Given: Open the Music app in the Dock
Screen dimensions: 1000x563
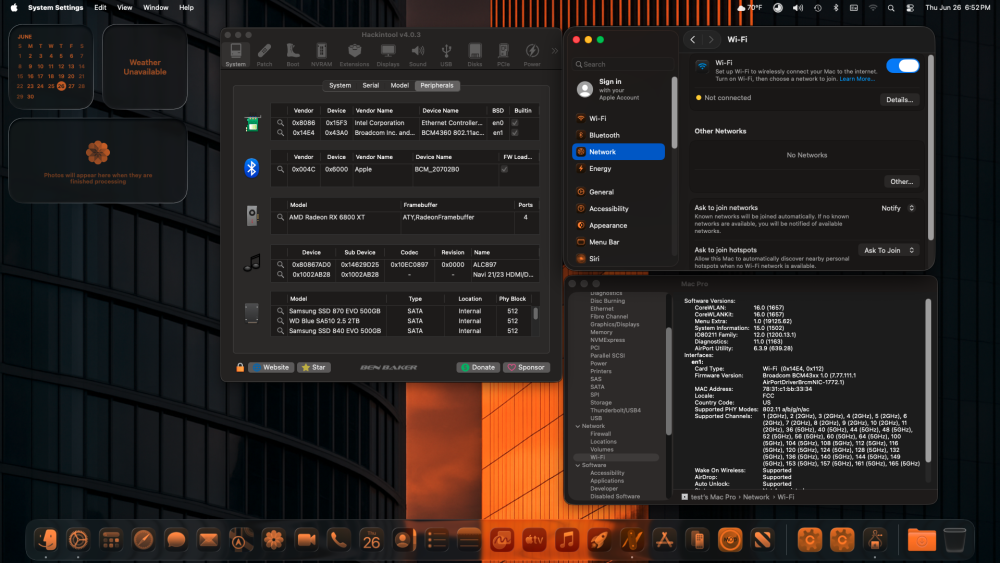Looking at the screenshot, I should (566, 540).
